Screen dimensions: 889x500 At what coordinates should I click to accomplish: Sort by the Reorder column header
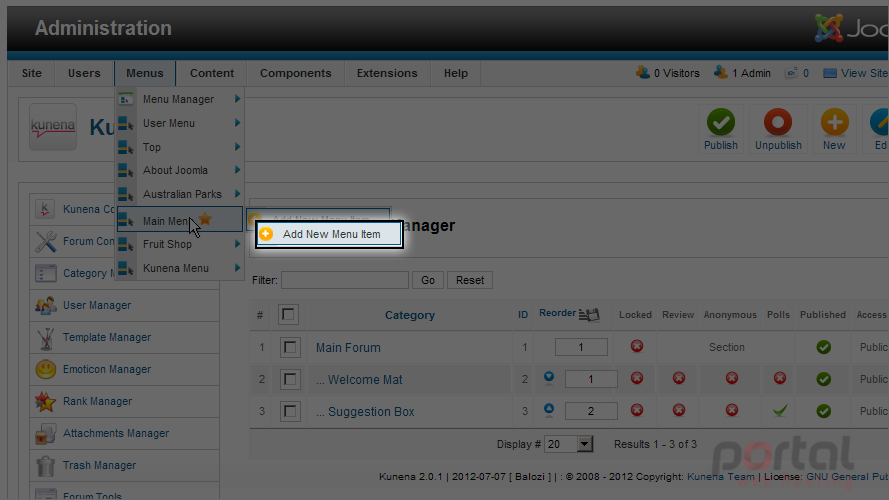pyautogui.click(x=557, y=313)
